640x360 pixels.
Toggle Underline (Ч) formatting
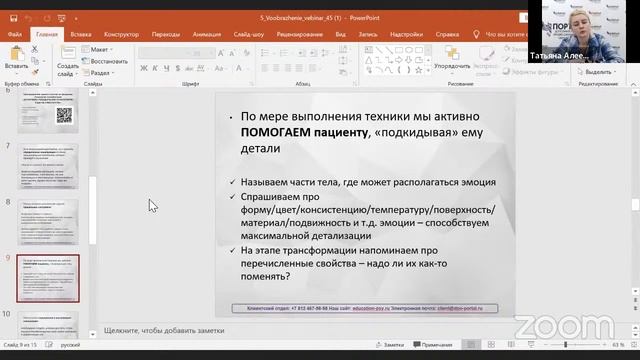(x=167, y=69)
